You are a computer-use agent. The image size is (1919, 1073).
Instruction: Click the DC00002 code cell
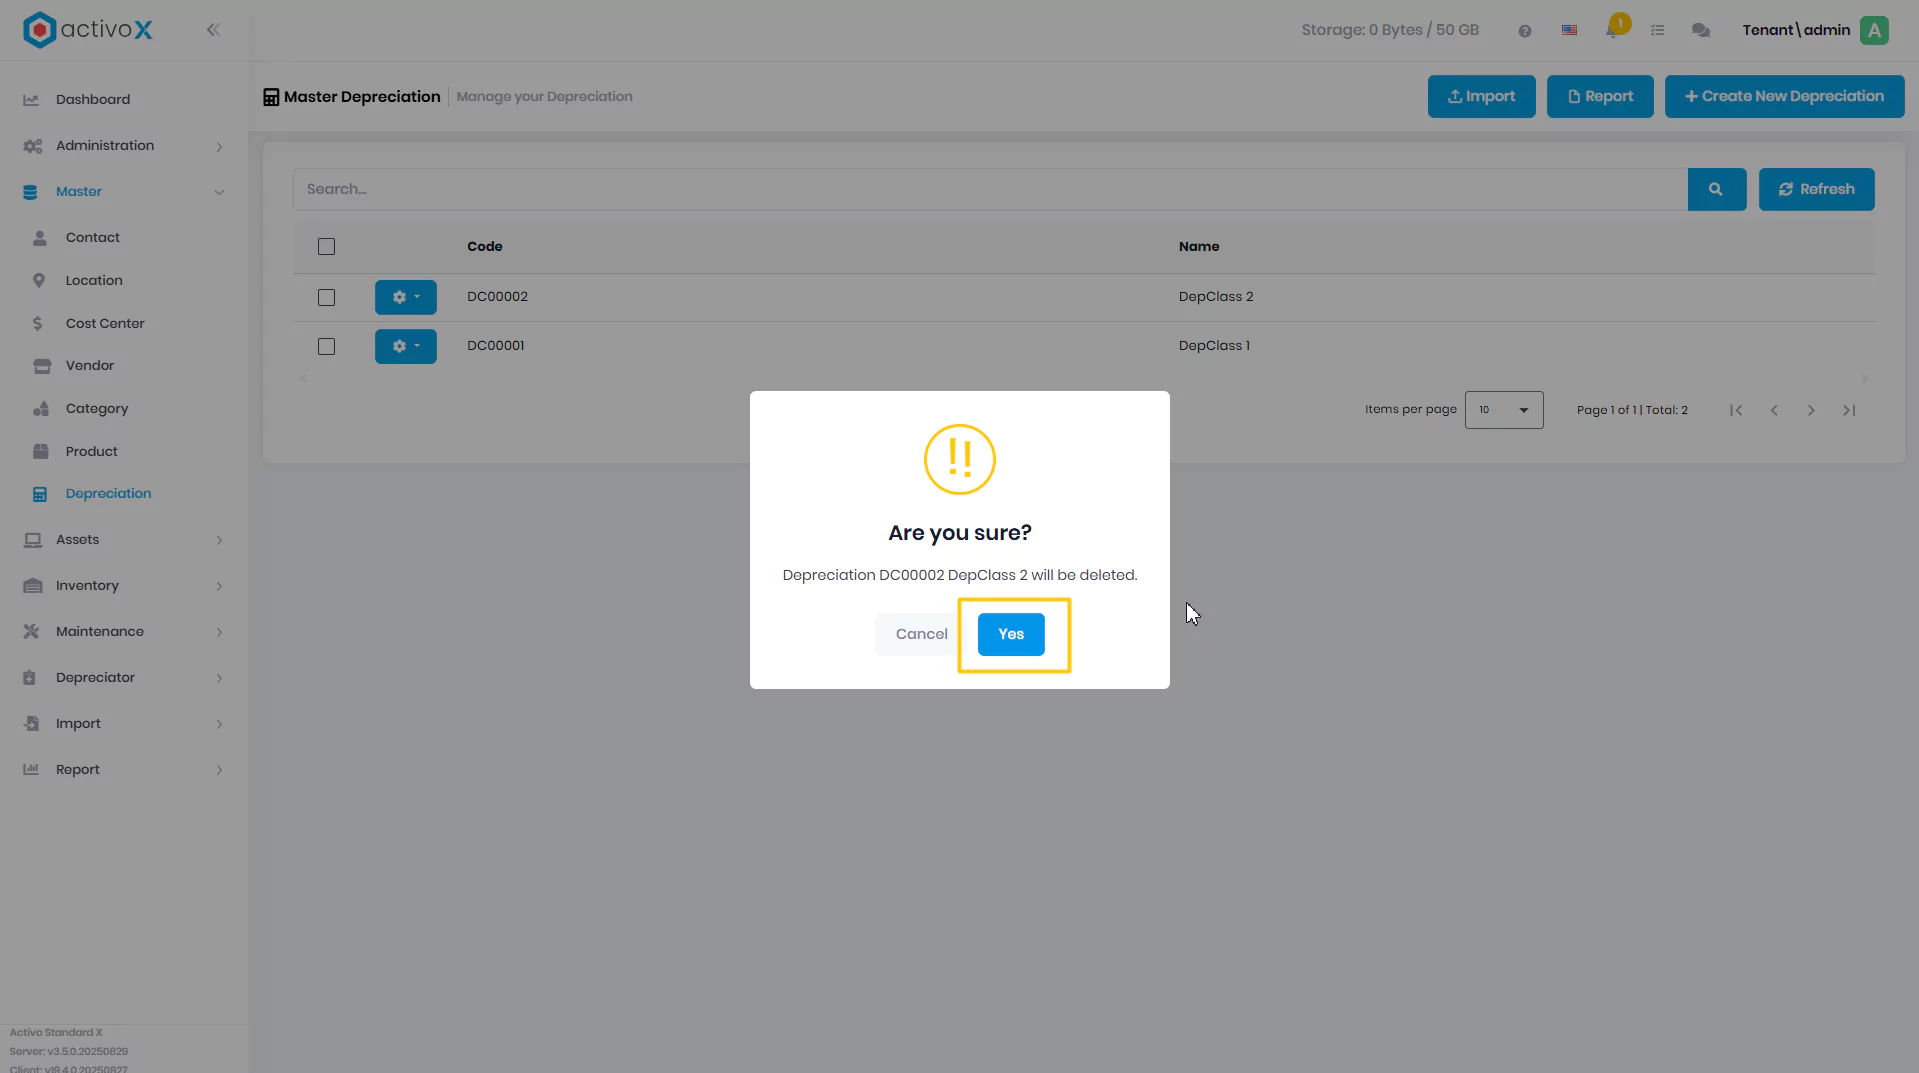[497, 297]
